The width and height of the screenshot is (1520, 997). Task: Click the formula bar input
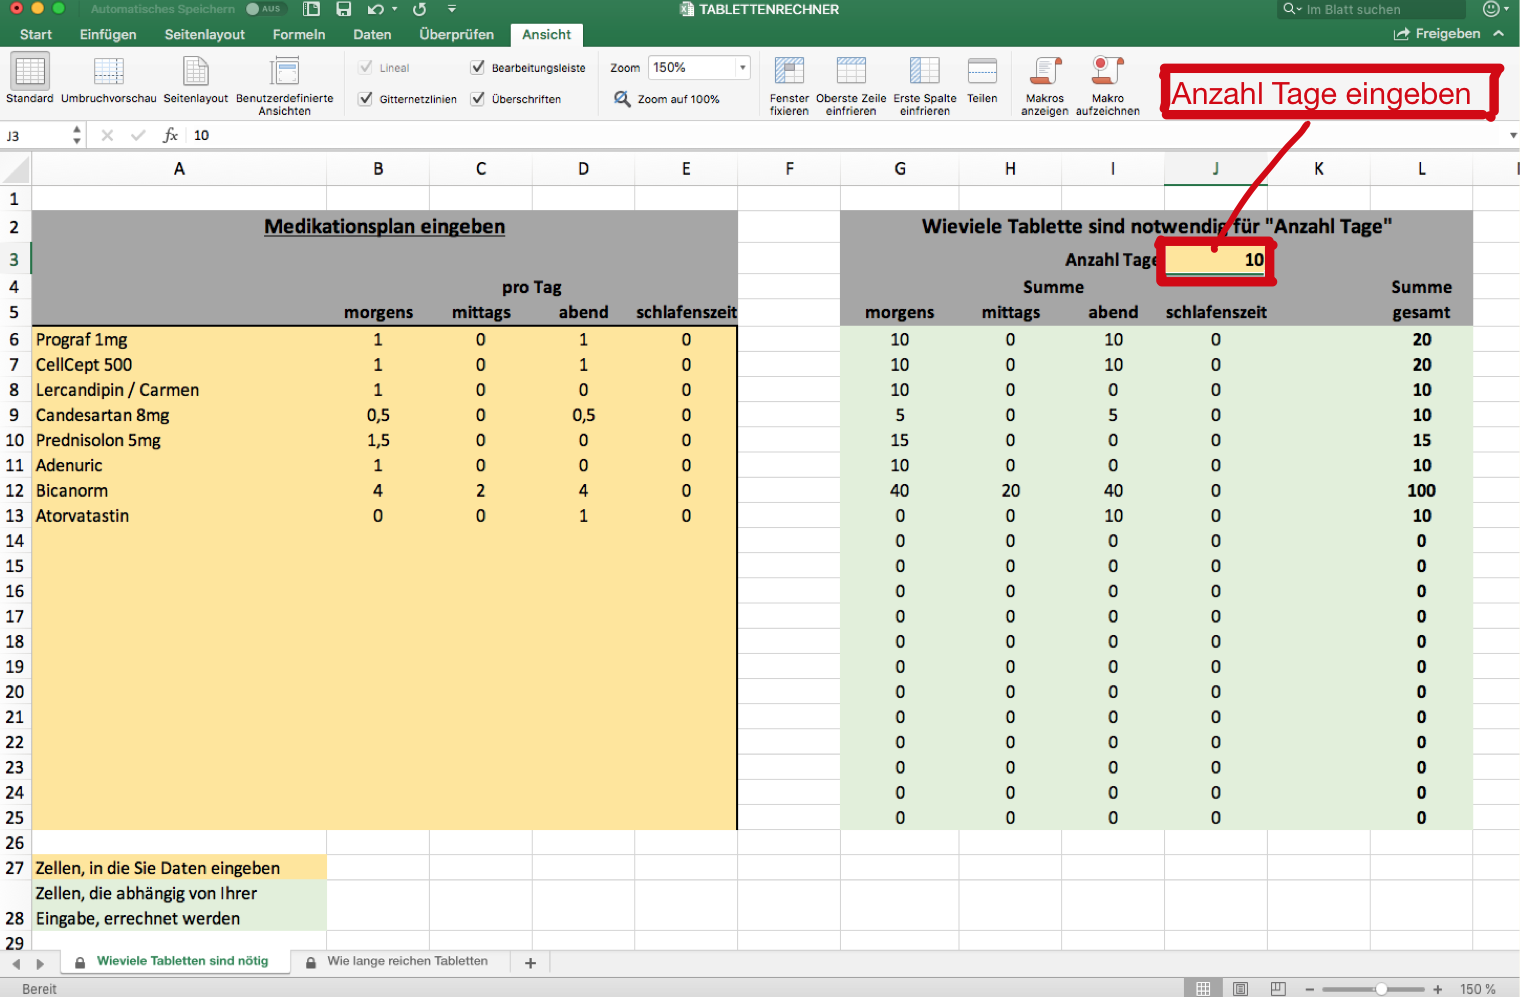coord(845,135)
